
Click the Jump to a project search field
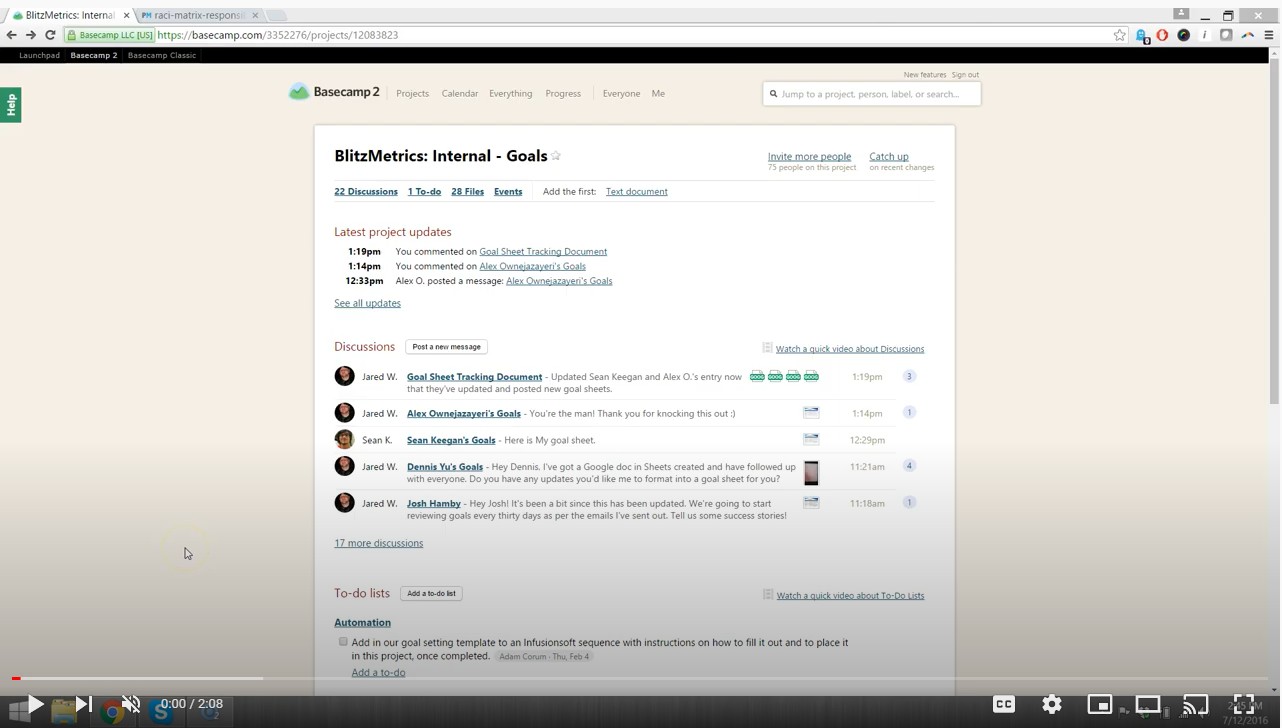pyautogui.click(x=871, y=94)
